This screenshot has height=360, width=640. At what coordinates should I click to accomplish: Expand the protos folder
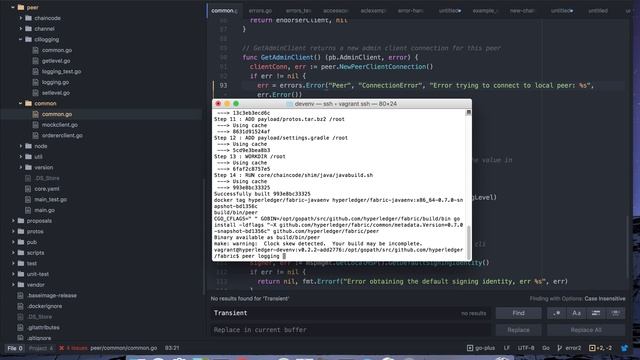point(13,231)
